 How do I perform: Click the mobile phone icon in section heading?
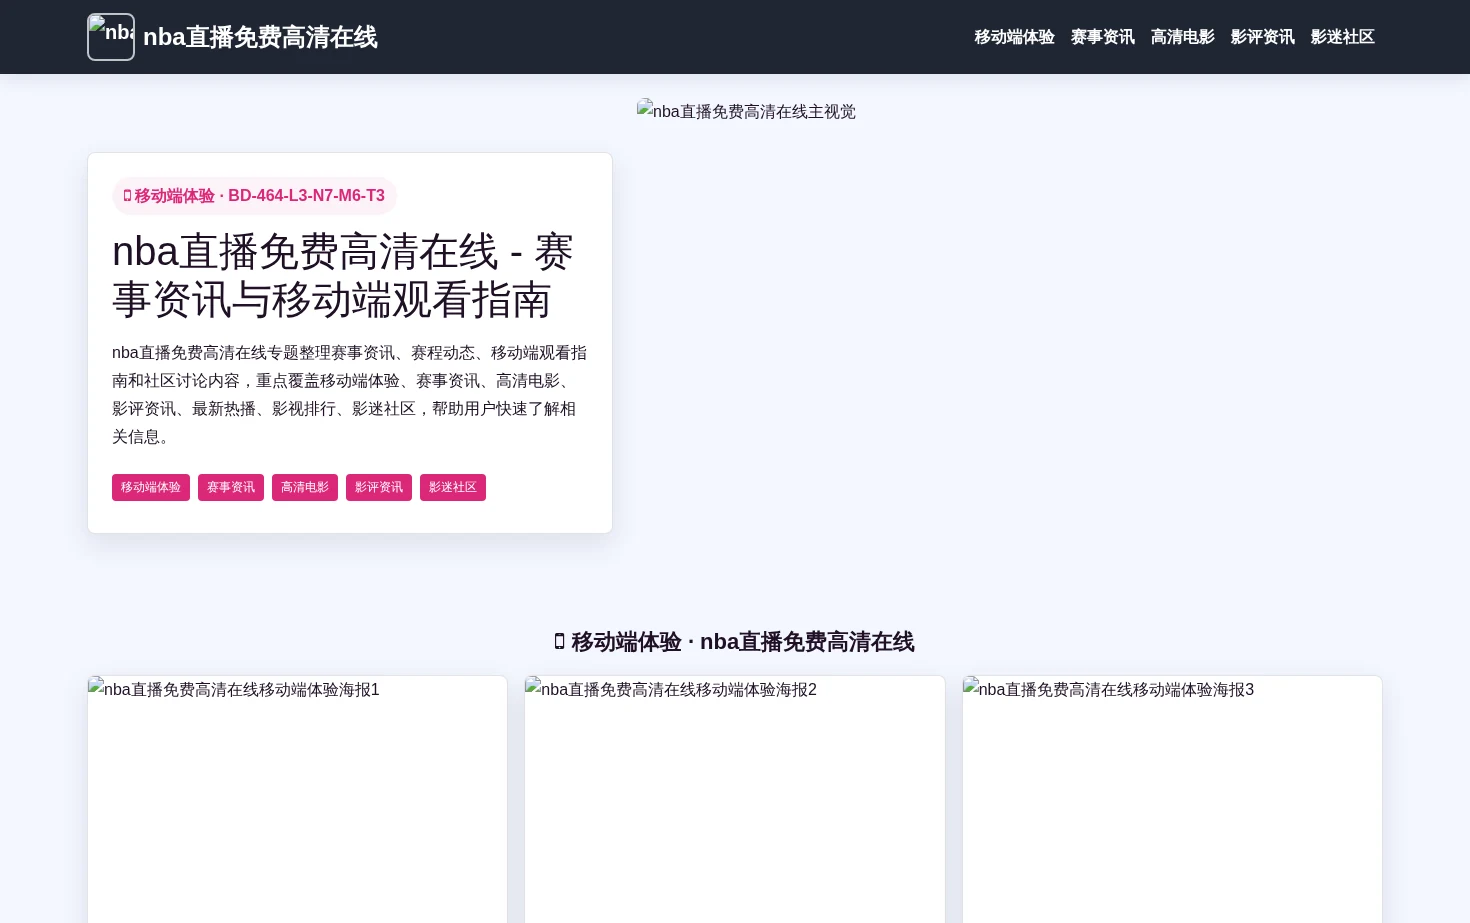click(x=560, y=641)
